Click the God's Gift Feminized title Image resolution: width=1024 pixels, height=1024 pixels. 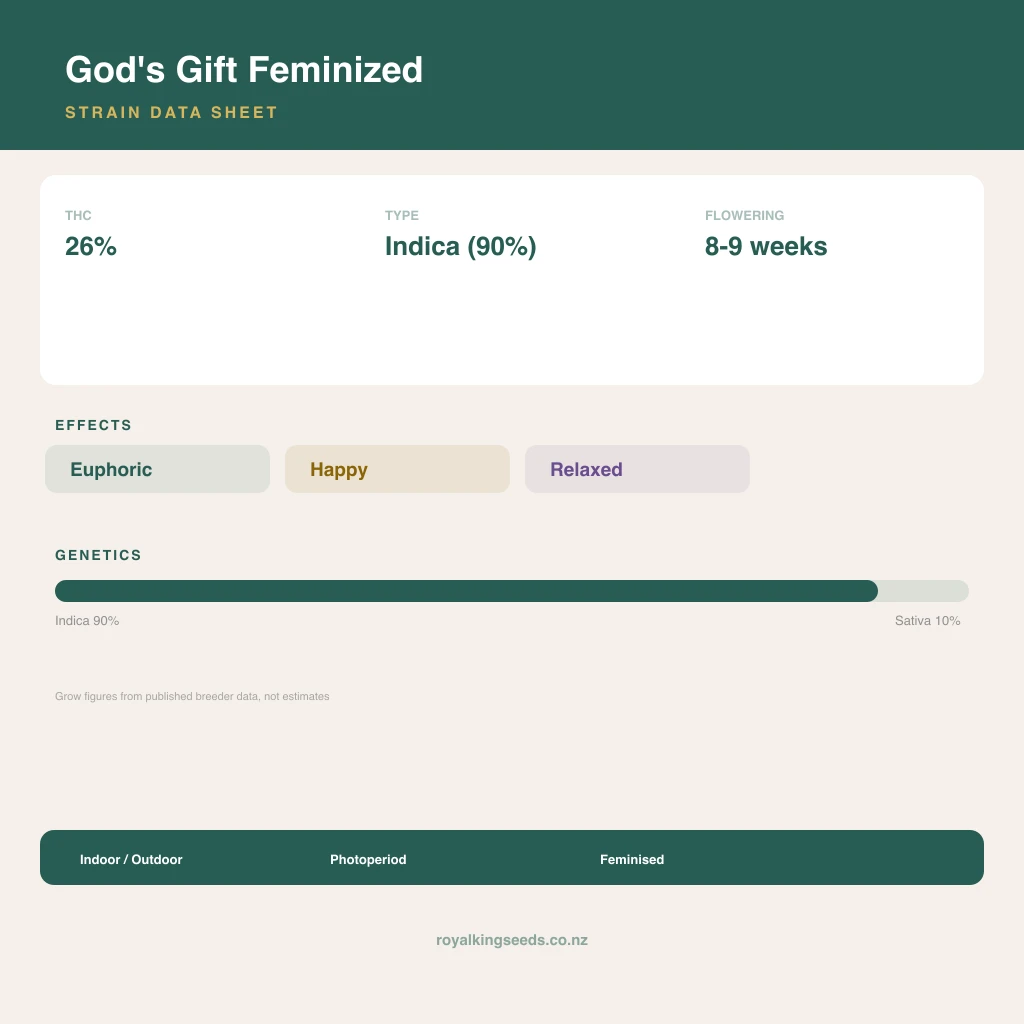click(x=244, y=69)
